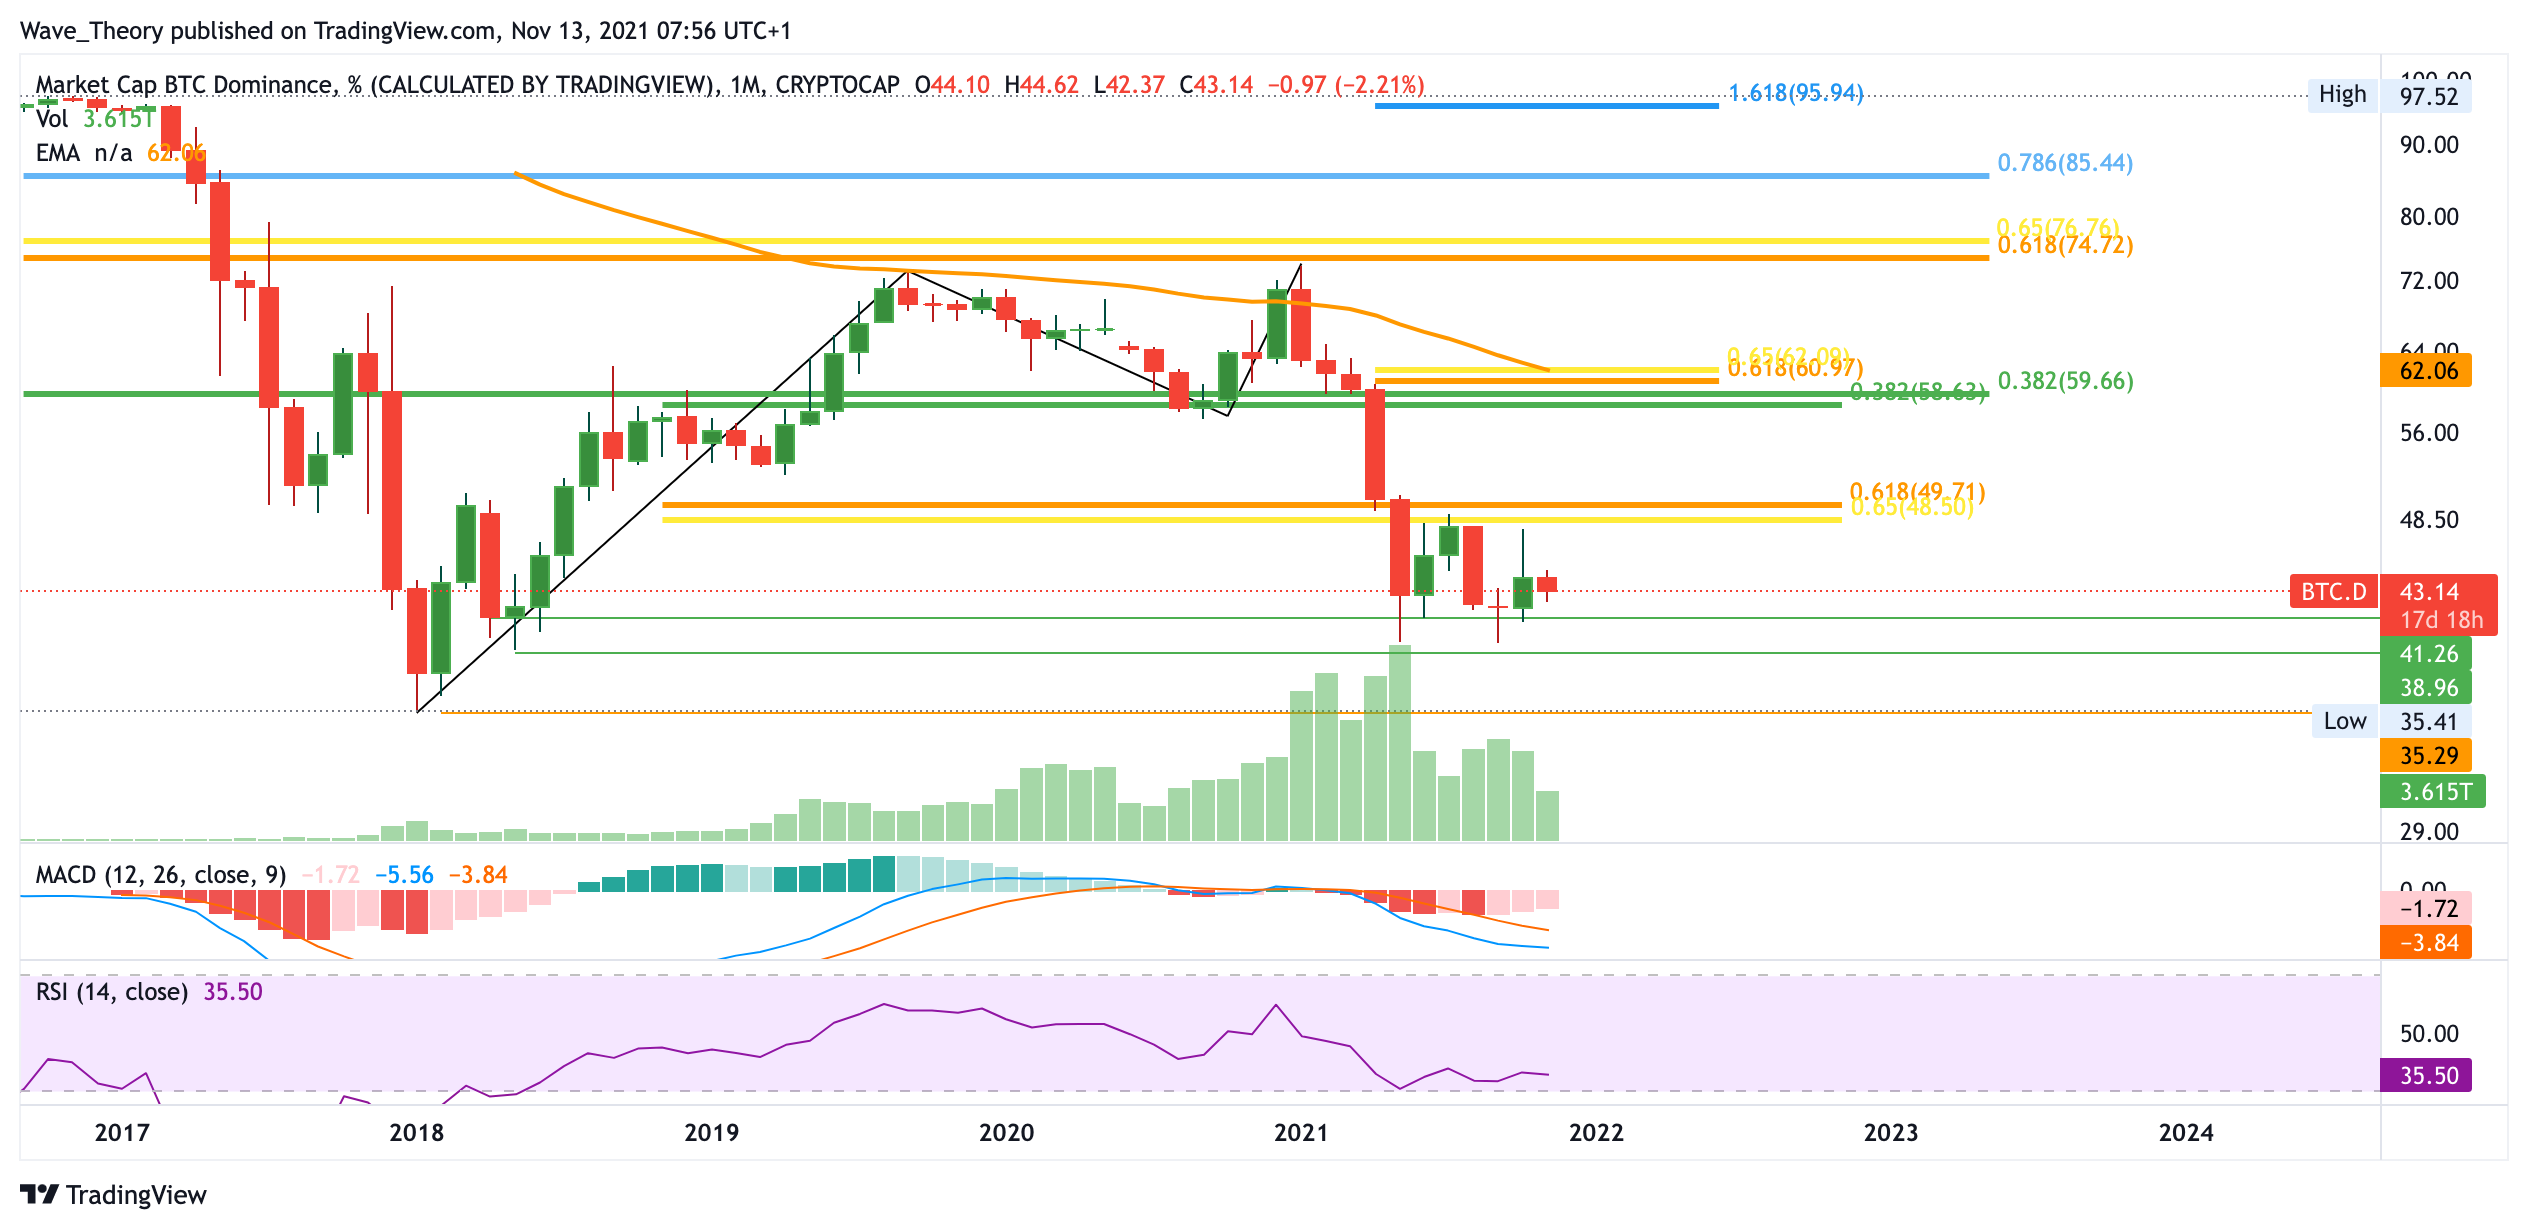Open the RSI (14, close) legend
The height and width of the screenshot is (1230, 2528).
coord(111,992)
